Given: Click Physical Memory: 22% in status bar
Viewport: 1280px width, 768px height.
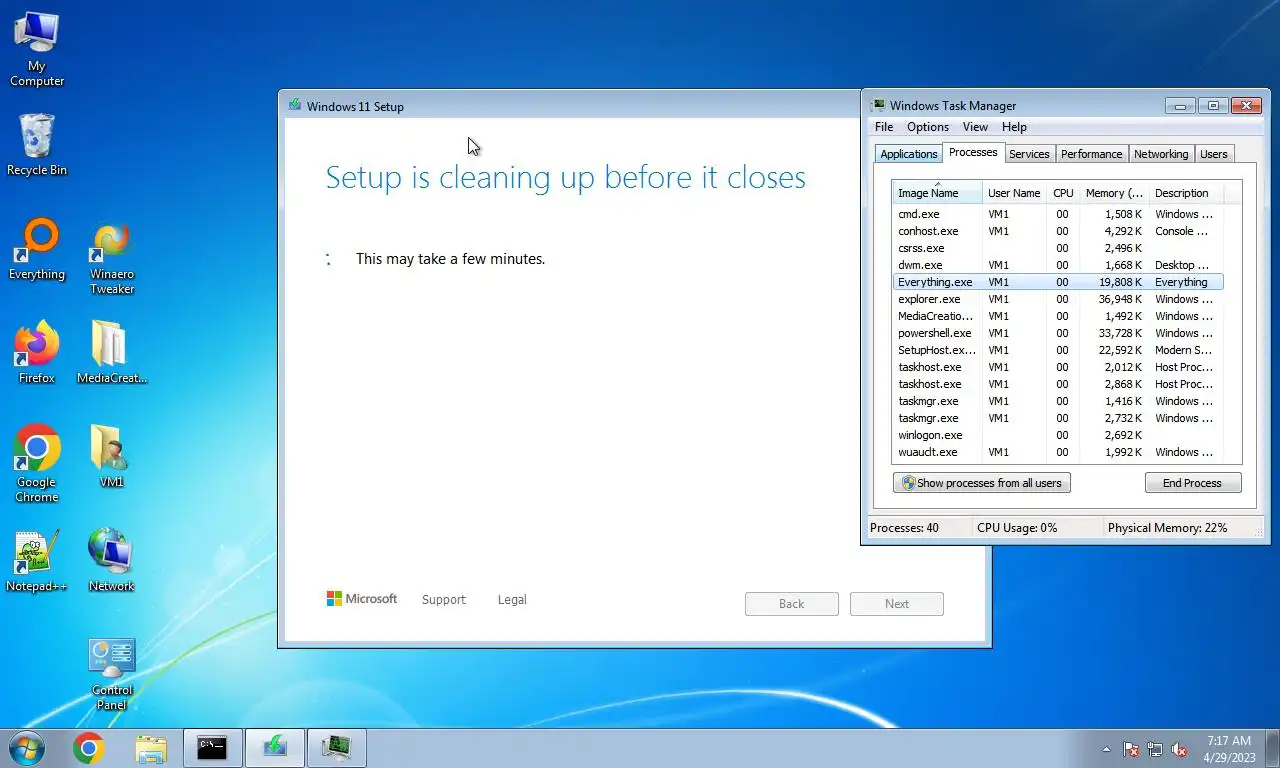Looking at the screenshot, I should (x=1167, y=528).
